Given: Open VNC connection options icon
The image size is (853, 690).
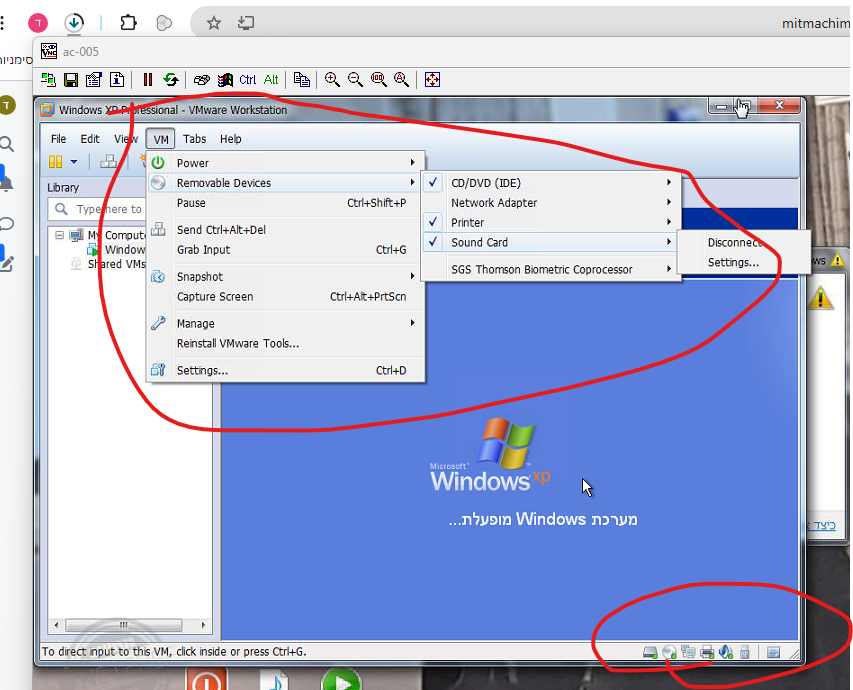Looking at the screenshot, I should pos(94,80).
